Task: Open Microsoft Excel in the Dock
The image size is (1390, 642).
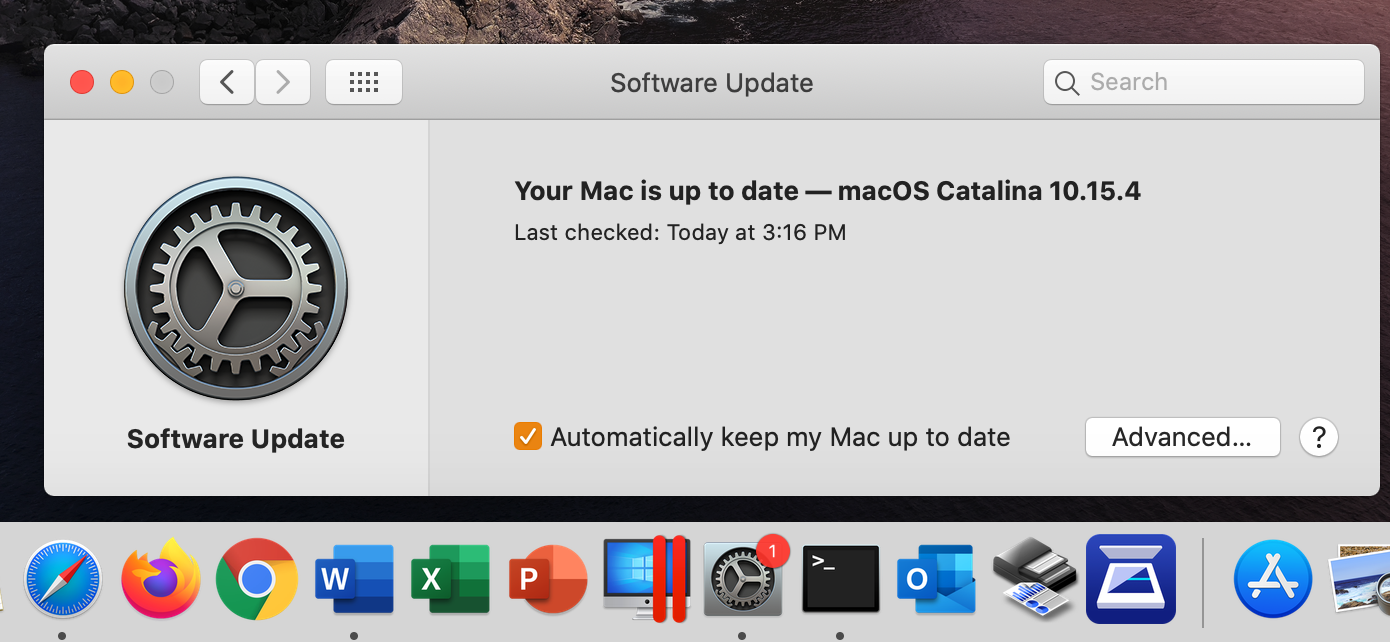Action: [451, 579]
